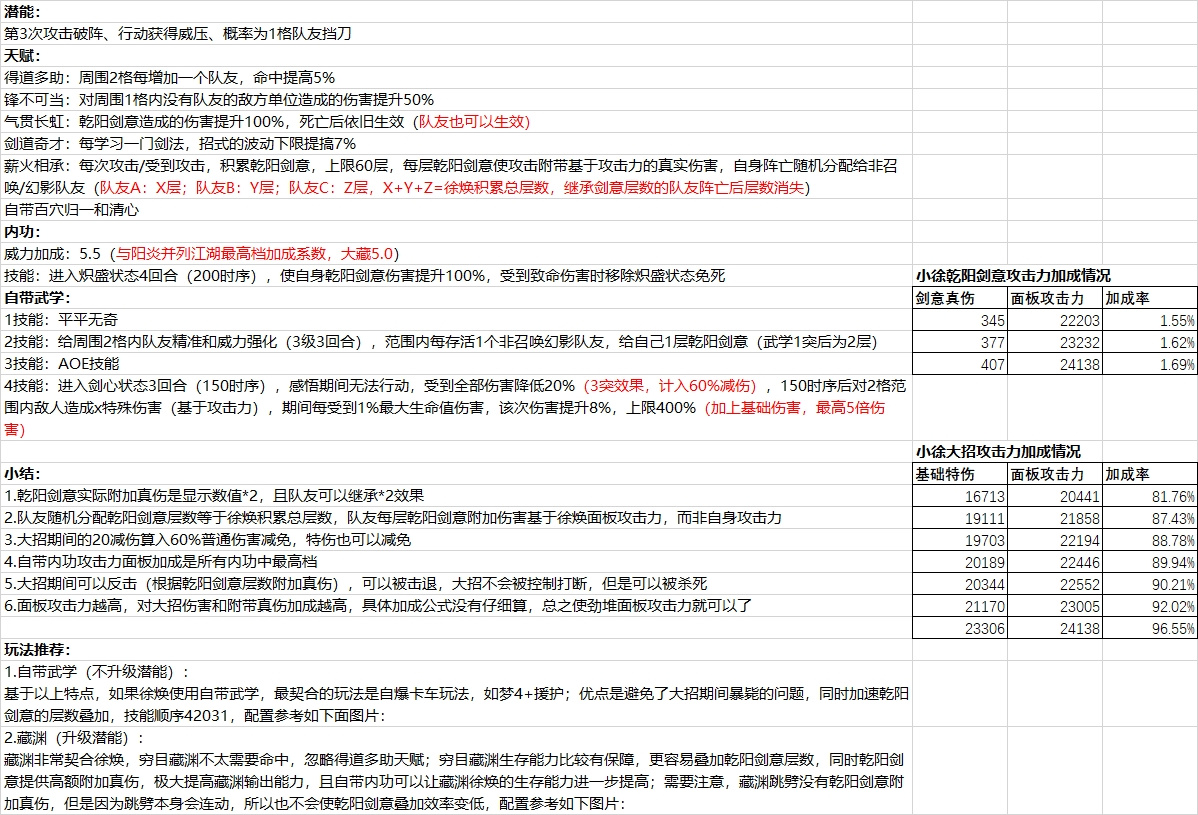Select the 自带百穴归一和清心 row
This screenshot has width=1198, height=815.
point(456,210)
